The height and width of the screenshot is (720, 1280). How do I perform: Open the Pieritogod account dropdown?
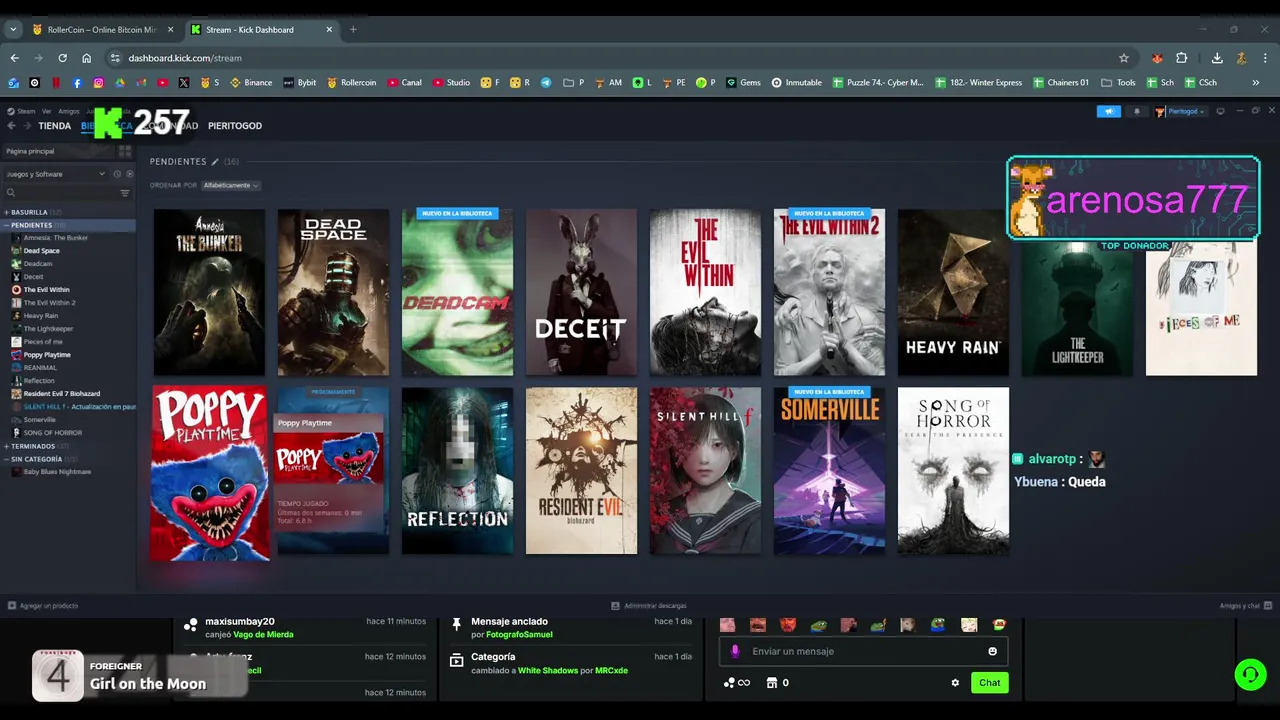click(1180, 111)
